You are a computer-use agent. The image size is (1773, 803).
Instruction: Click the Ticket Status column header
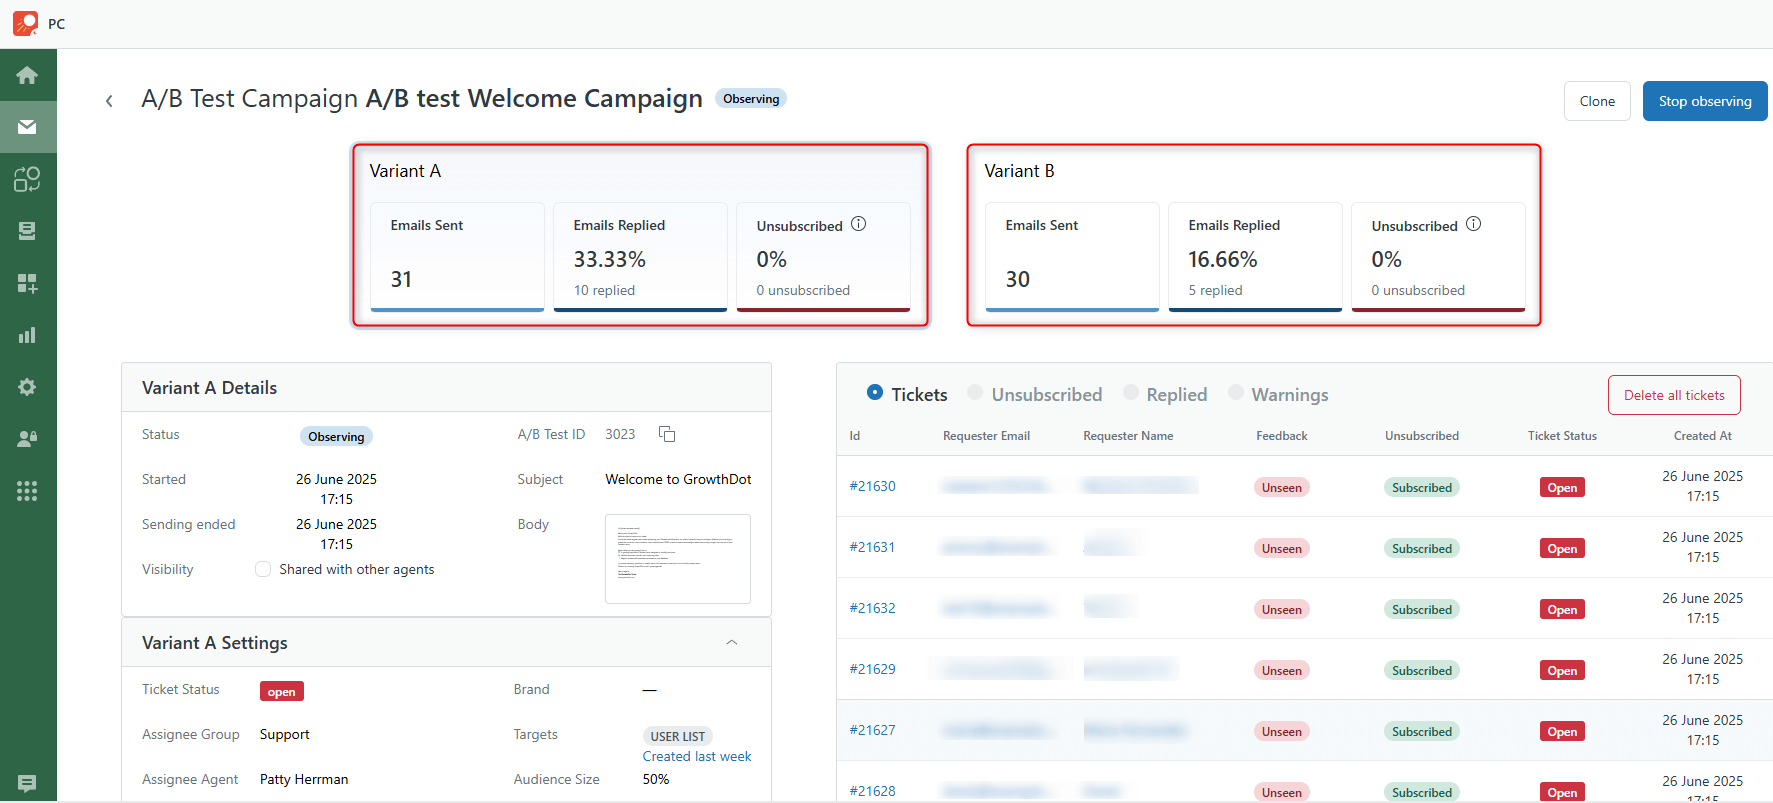click(x=1562, y=436)
